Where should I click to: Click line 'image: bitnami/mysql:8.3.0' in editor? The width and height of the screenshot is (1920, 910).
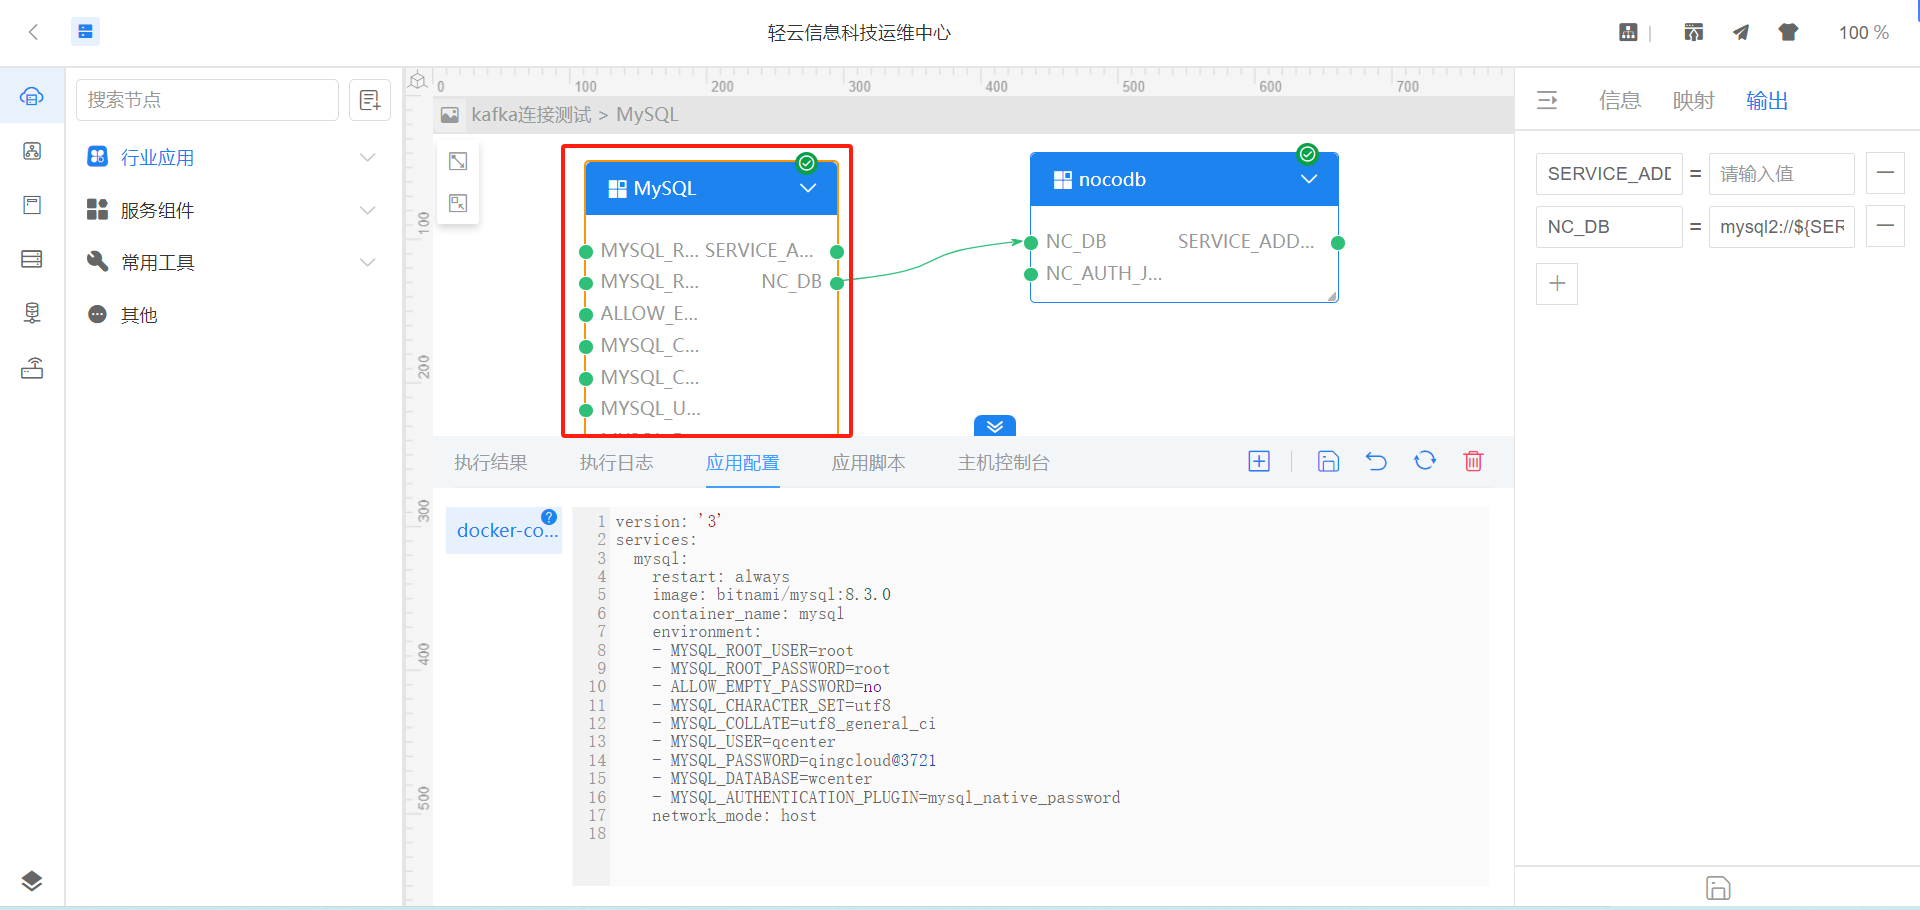point(771,595)
